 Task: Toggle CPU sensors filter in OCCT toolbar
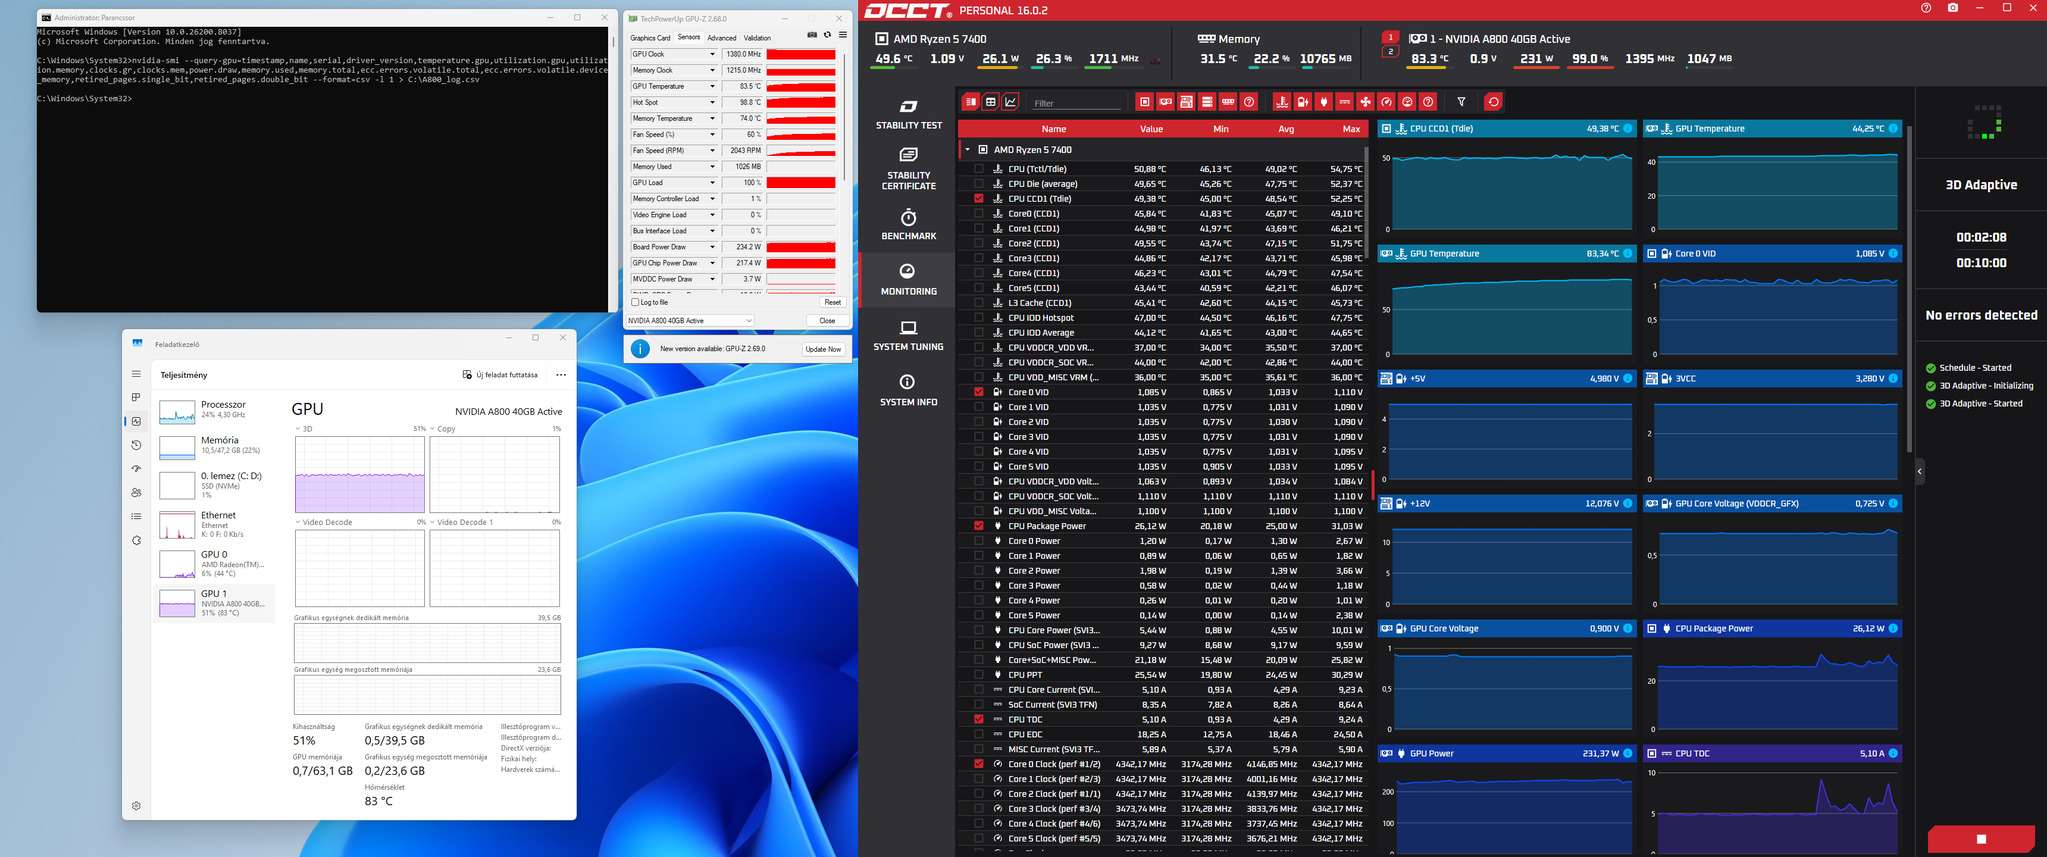[1145, 102]
